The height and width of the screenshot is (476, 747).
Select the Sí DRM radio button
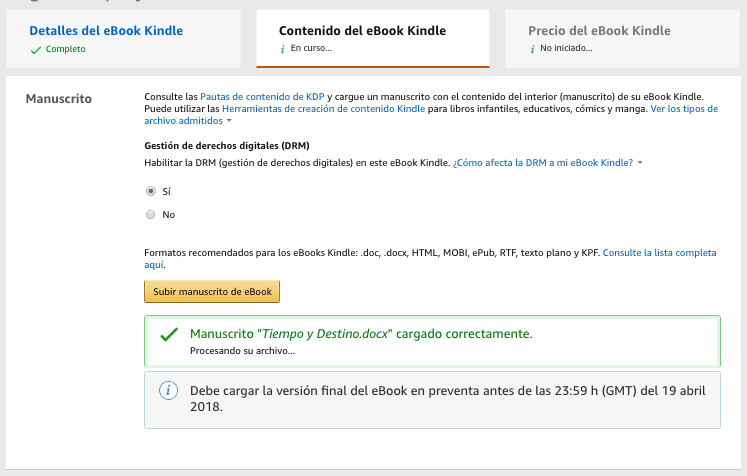[151, 190]
